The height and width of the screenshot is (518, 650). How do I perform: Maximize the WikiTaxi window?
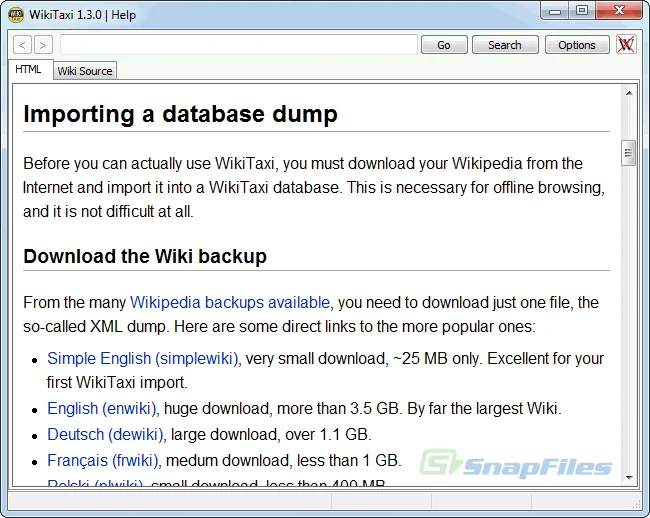click(x=582, y=11)
